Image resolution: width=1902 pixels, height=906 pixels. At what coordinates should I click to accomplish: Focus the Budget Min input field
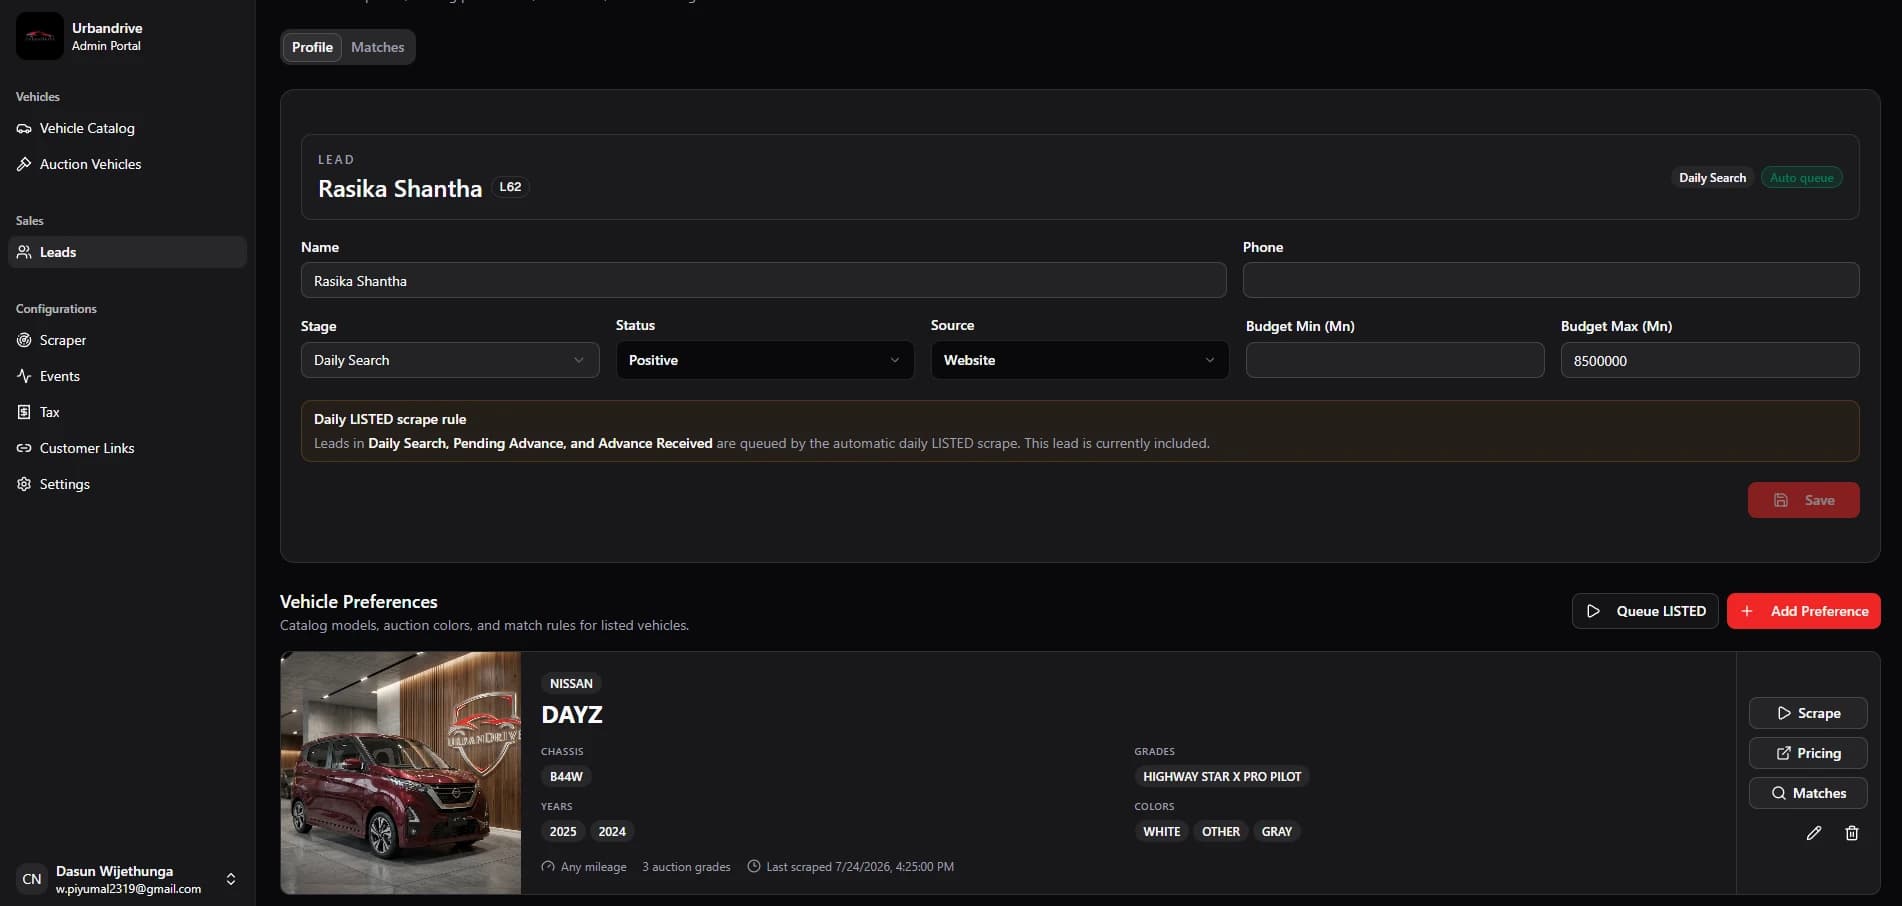(1395, 360)
